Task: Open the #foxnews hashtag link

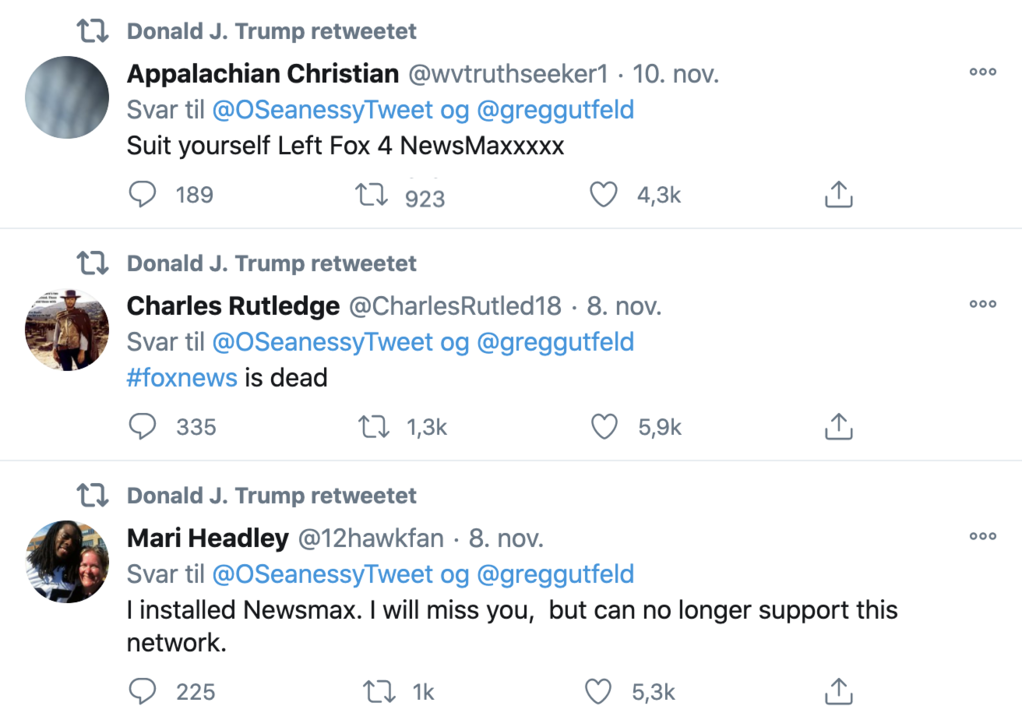Action: 182,378
